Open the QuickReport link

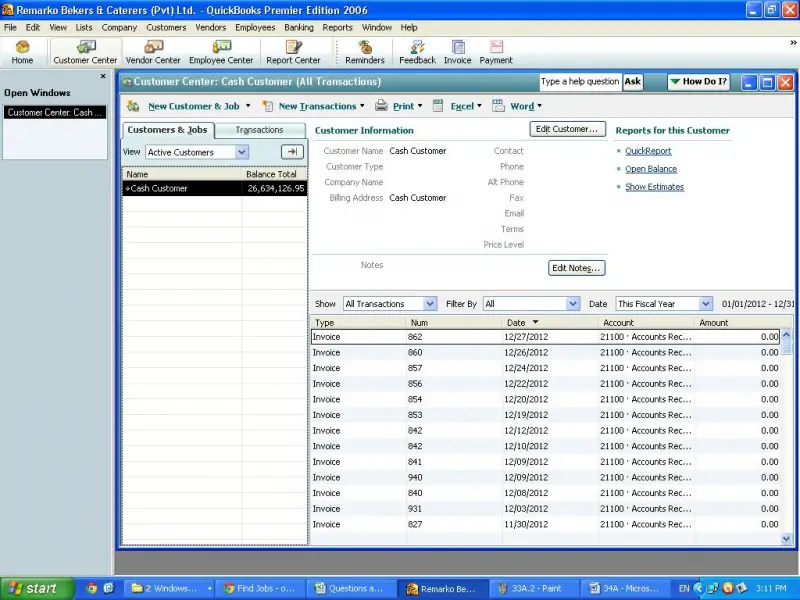[x=648, y=151]
